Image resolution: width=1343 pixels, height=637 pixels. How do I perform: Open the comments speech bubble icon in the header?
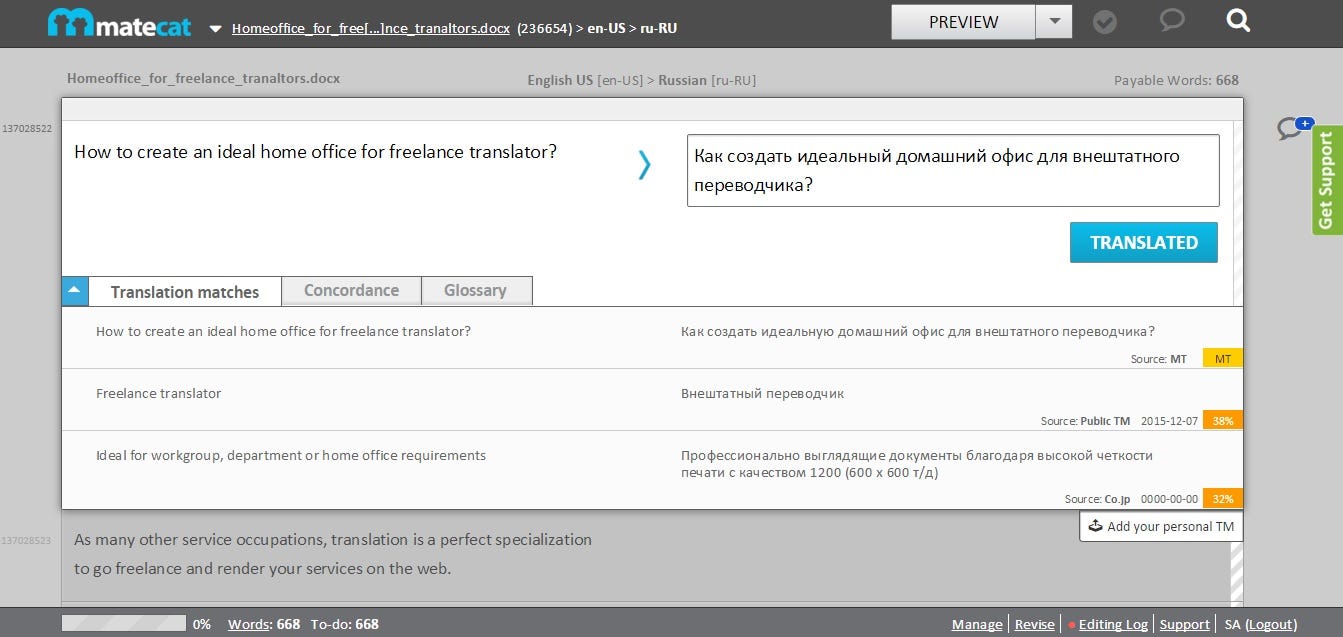pos(1171,21)
